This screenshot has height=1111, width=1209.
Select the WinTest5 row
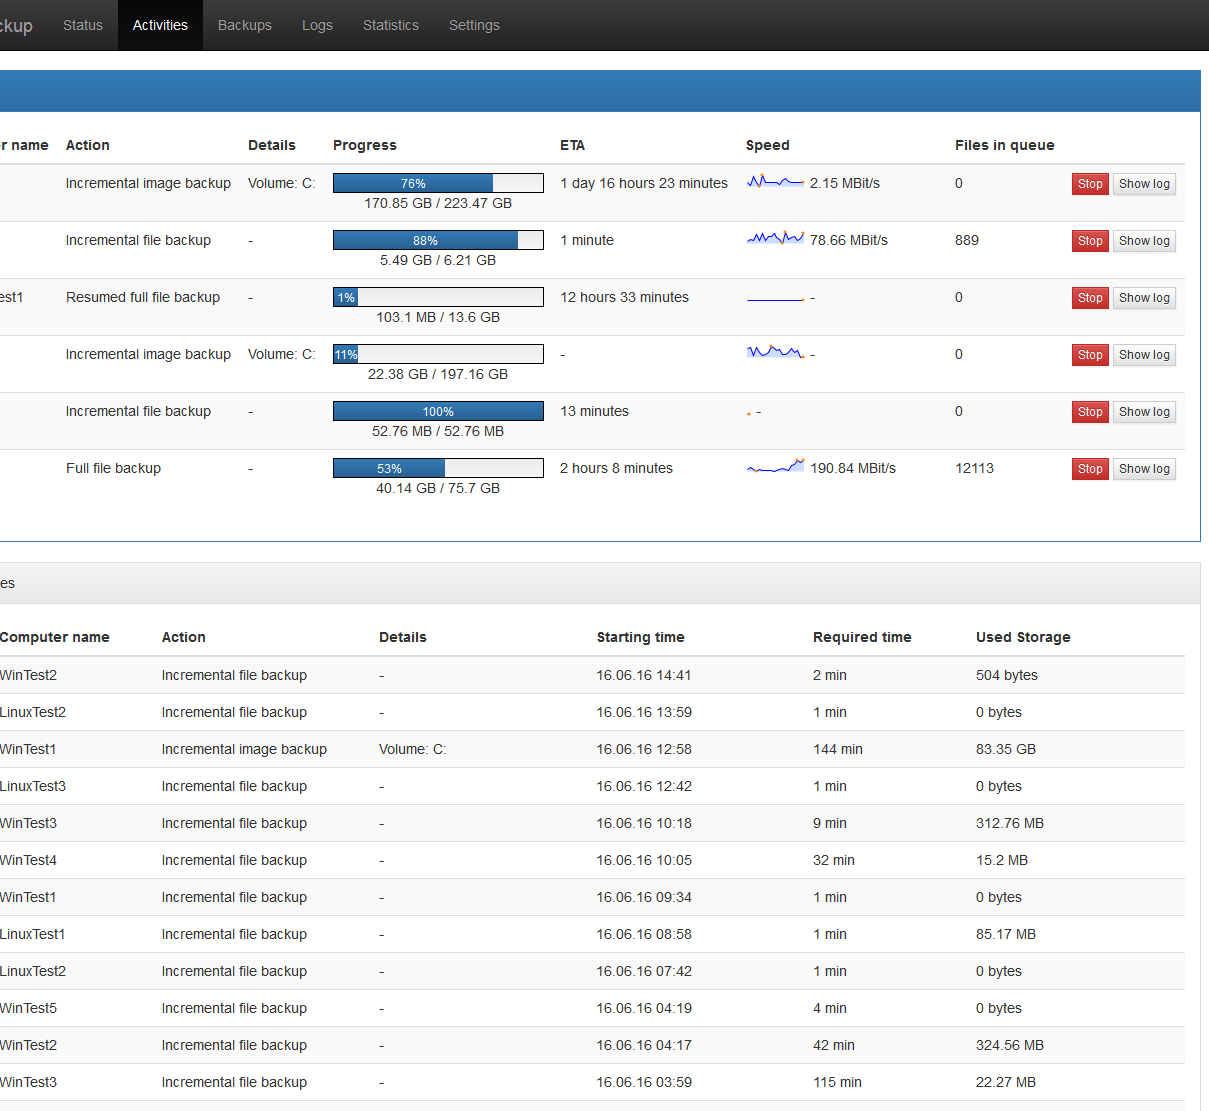(592, 1008)
